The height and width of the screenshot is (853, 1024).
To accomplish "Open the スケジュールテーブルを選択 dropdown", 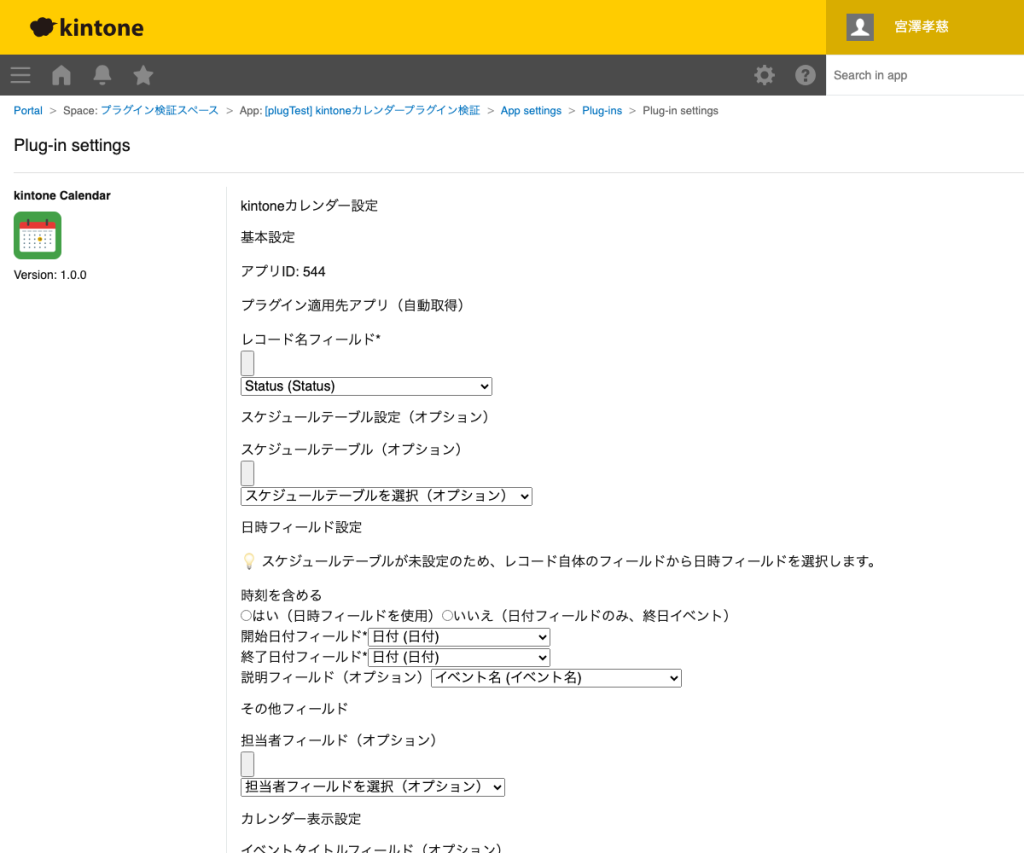I will tap(386, 496).
